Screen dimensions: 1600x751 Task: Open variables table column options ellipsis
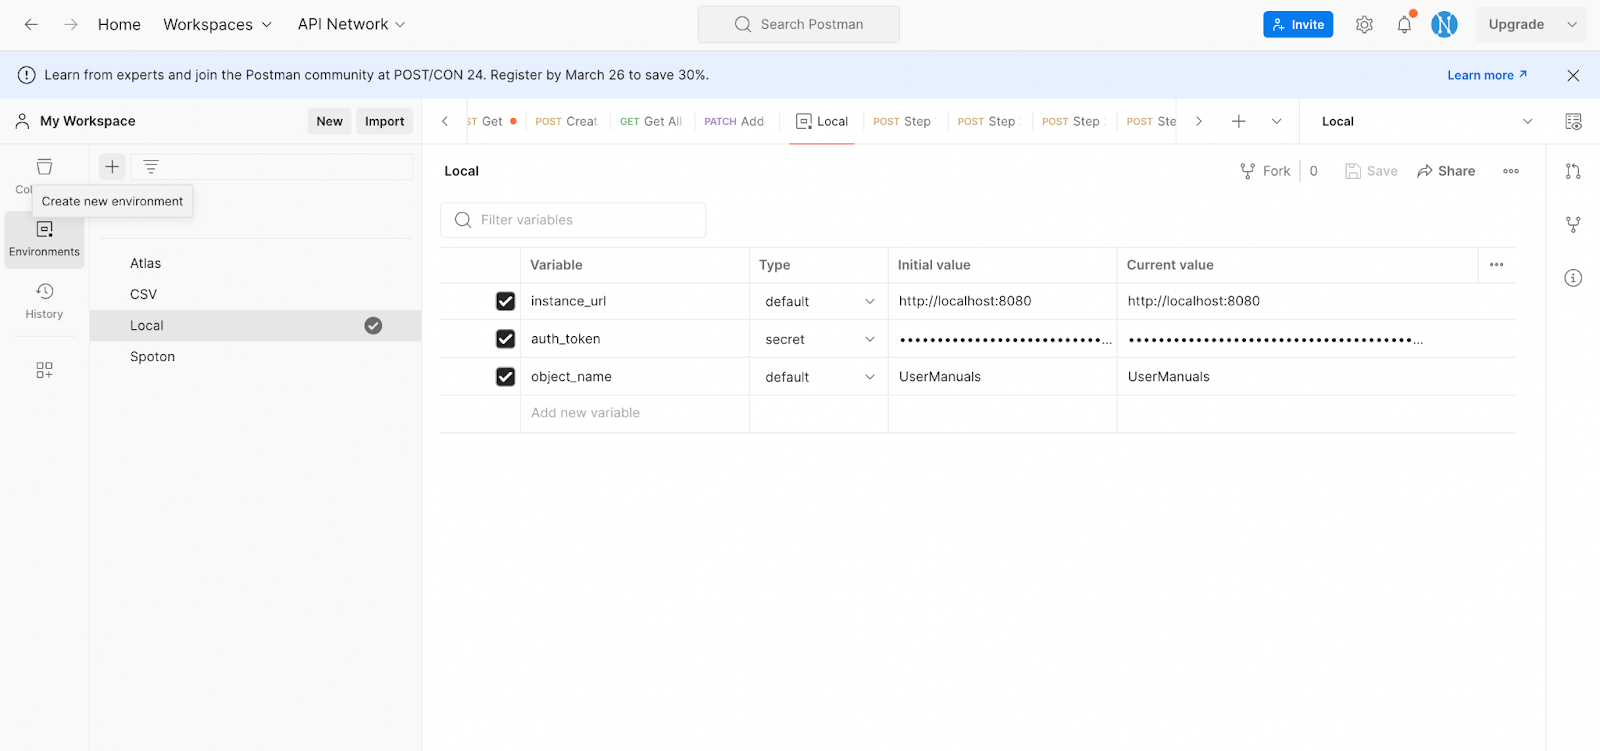(1496, 265)
